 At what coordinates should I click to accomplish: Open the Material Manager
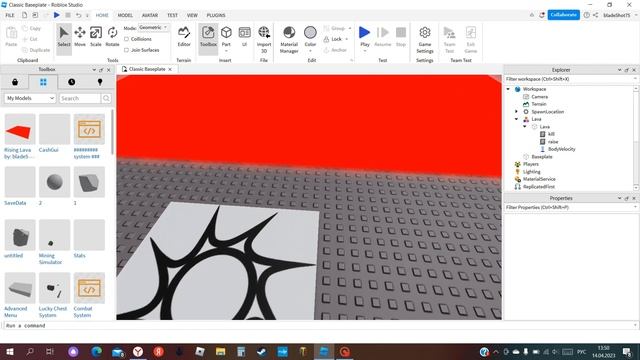pos(289,39)
